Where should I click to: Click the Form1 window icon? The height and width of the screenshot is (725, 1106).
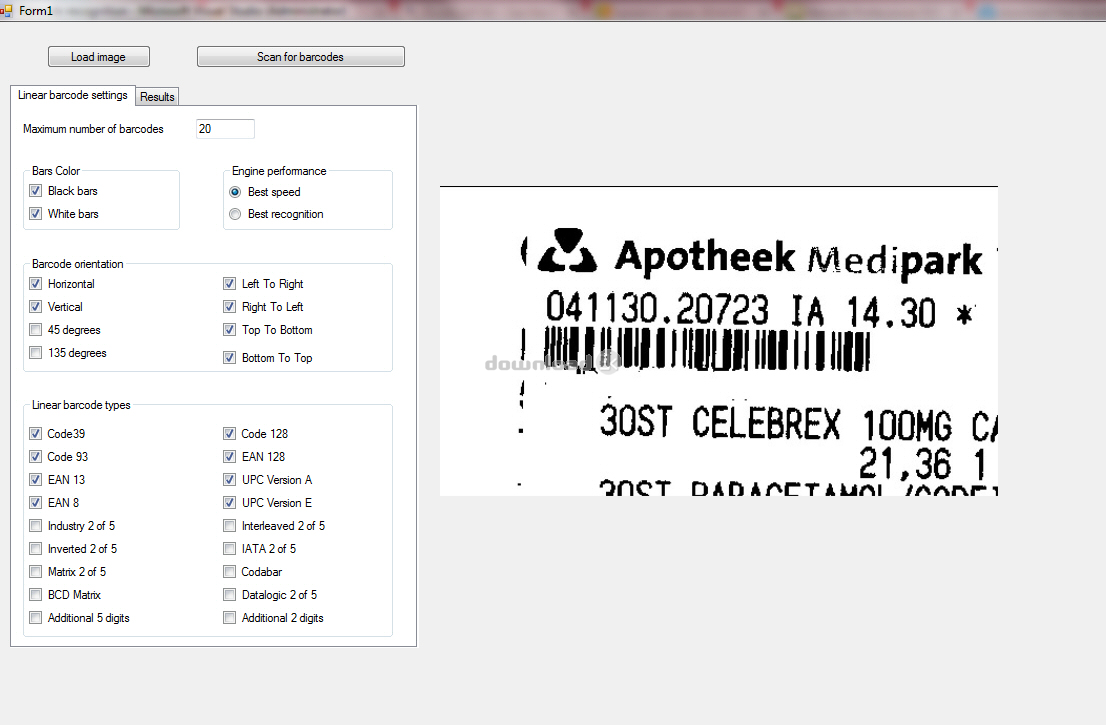(x=7, y=11)
